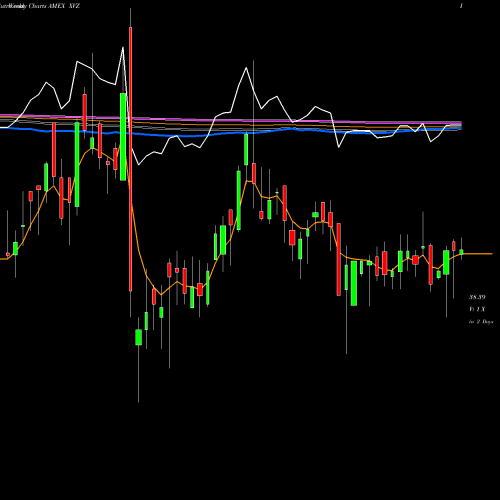Click the chart title mentioning AMEX XVZ
This screenshot has width=500, height=500.
pos(40,6)
